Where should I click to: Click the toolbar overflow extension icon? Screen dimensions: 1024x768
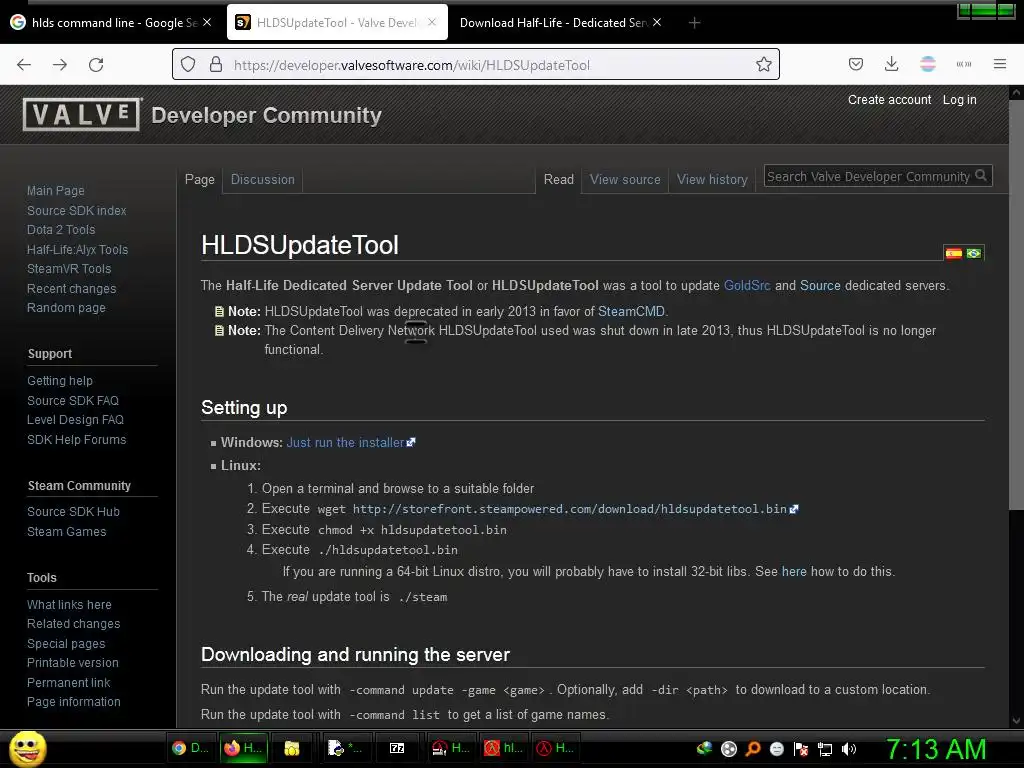coord(963,64)
